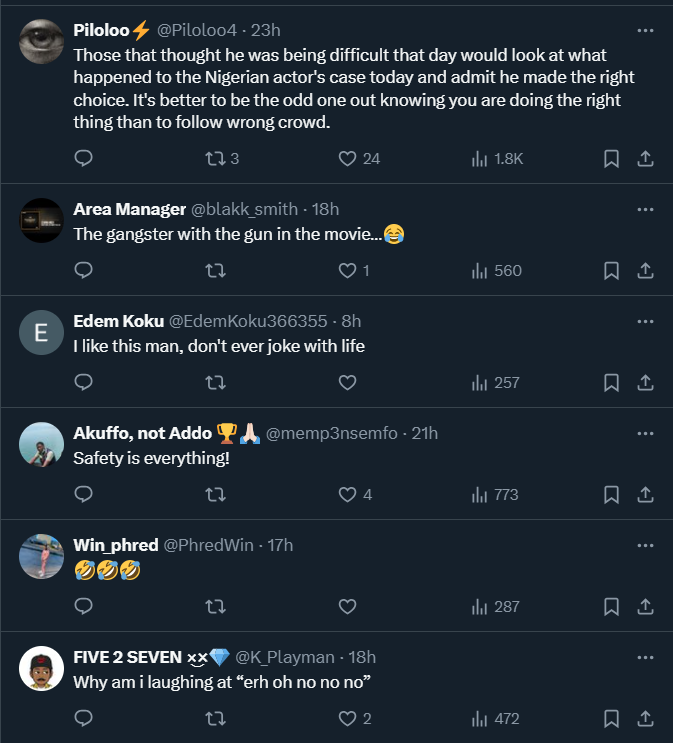View analytics showing 1.8K views
673x743 pixels.
pyautogui.click(x=497, y=158)
